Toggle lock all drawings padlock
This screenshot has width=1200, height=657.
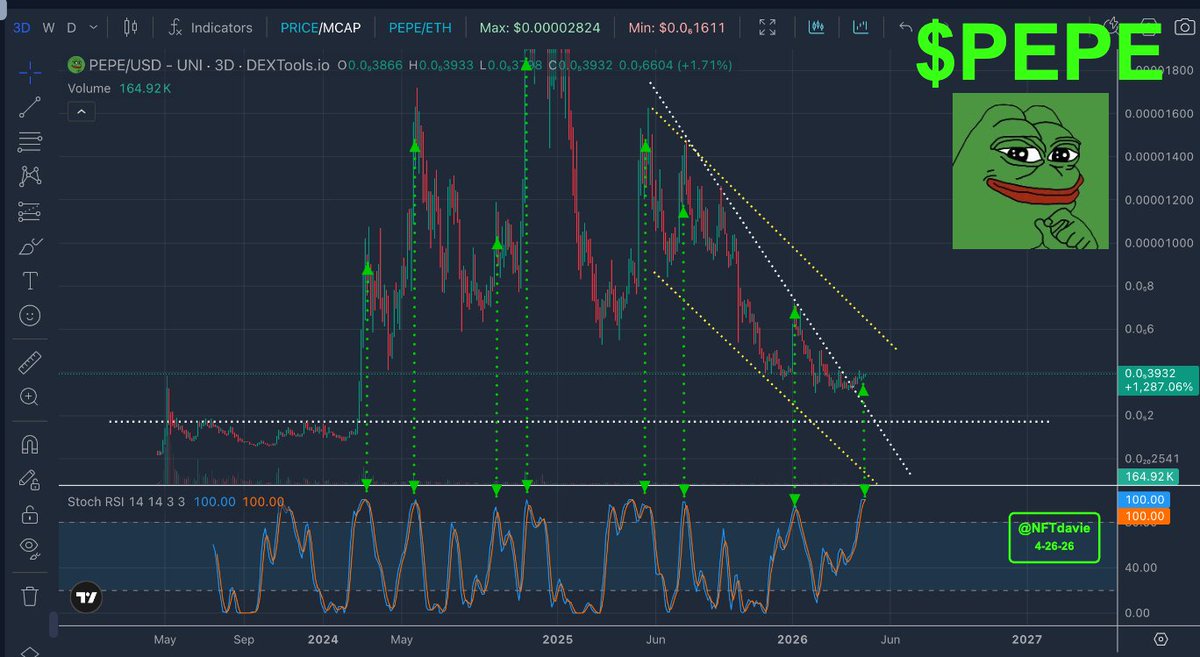pos(30,514)
